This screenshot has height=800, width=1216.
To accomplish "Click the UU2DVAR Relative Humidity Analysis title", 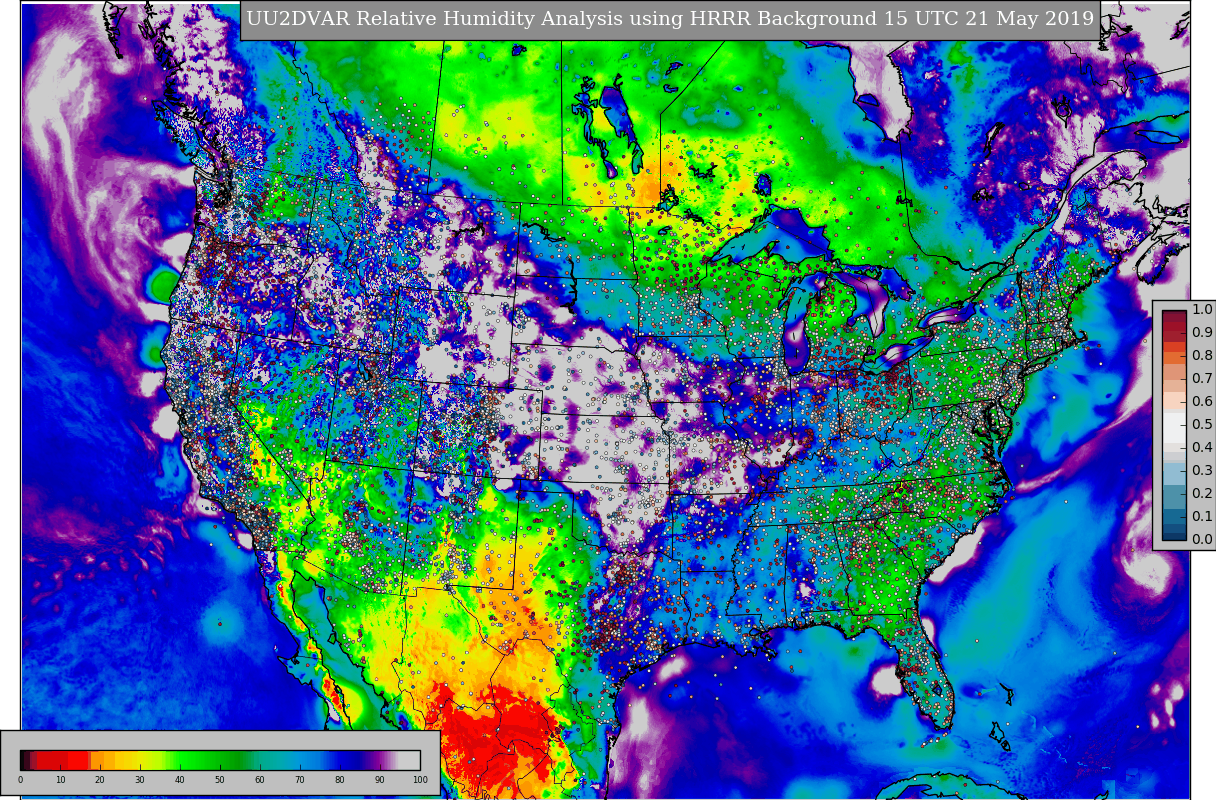I will (x=670, y=19).
